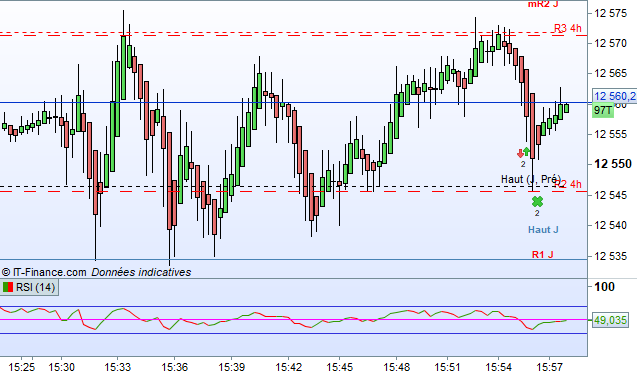Click the RSI scale 100 label
Screen dimensions: 637x374
pyautogui.click(x=604, y=287)
